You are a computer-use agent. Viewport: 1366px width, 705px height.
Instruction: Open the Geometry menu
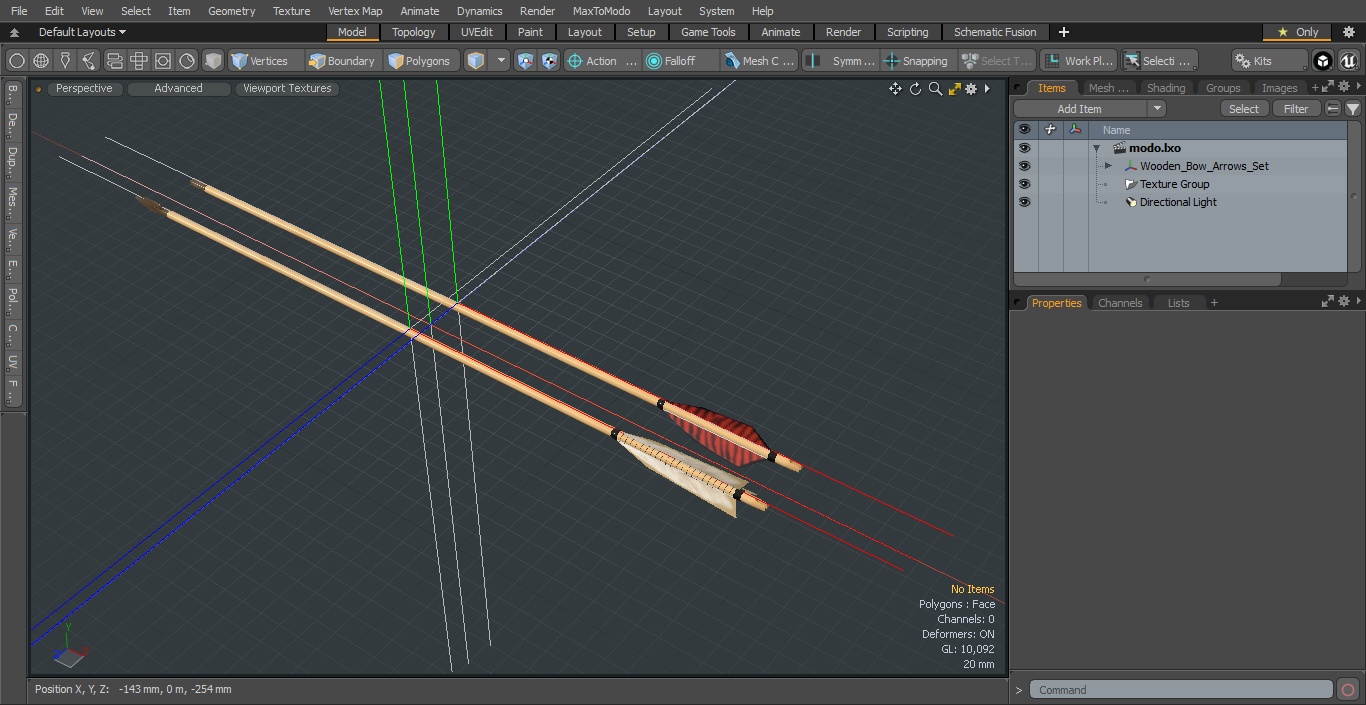click(231, 11)
